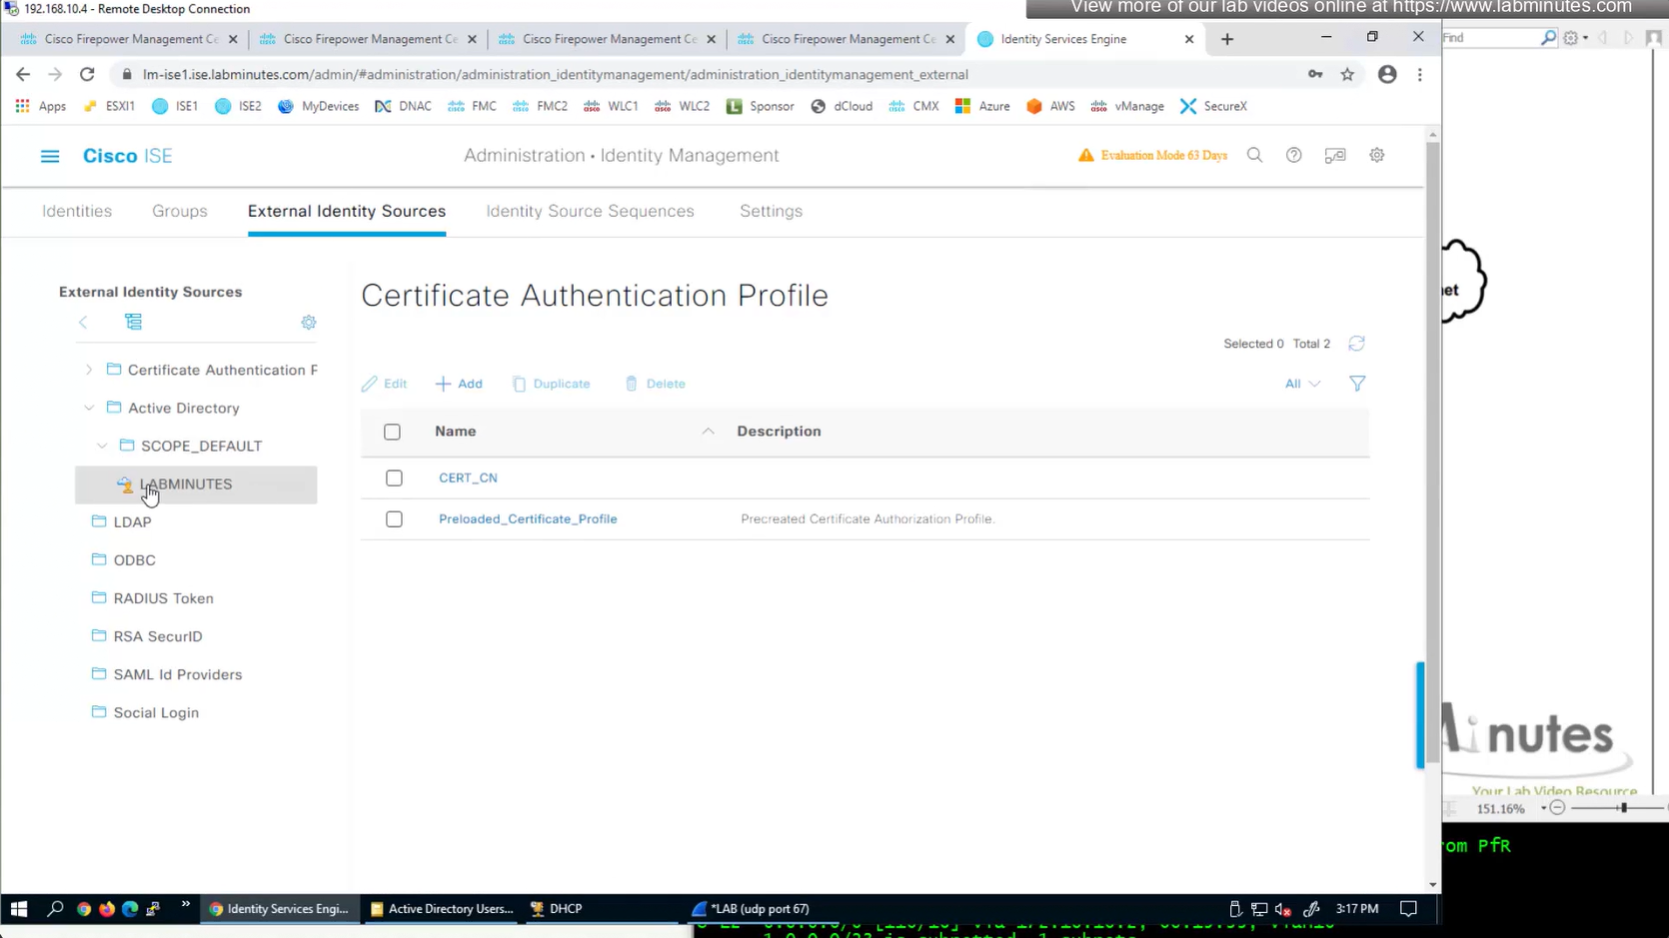This screenshot has width=1669, height=938.
Task: Click the filter funnel icon above table
Action: (1356, 384)
